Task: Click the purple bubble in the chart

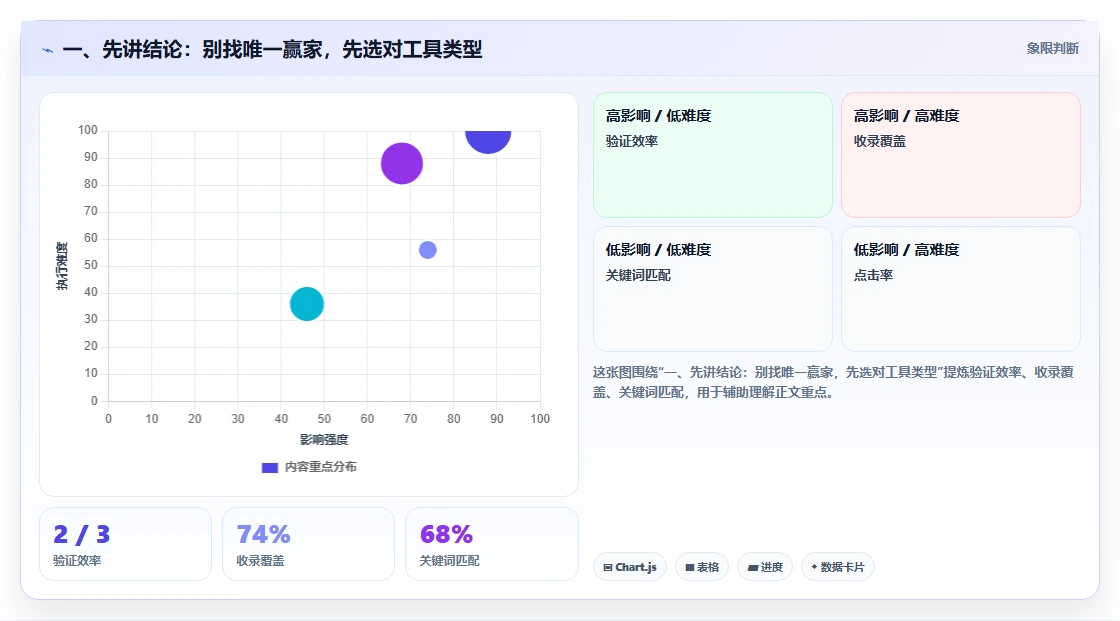Action: [x=401, y=164]
